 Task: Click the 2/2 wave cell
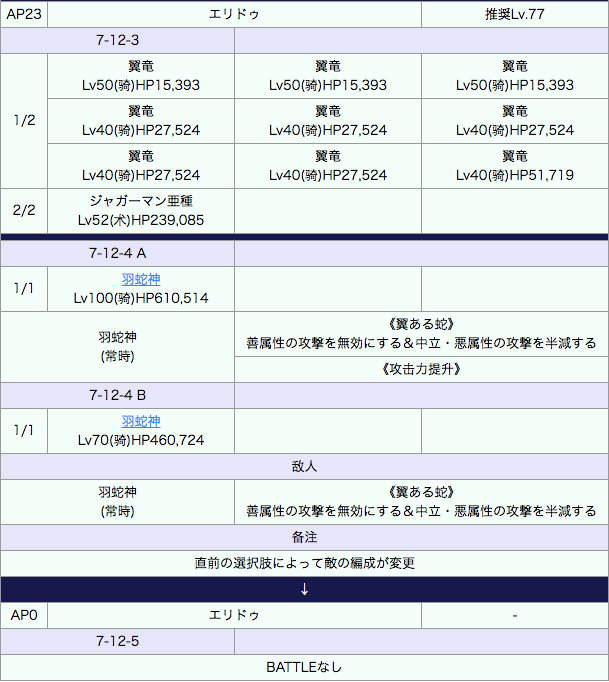click(x=24, y=211)
